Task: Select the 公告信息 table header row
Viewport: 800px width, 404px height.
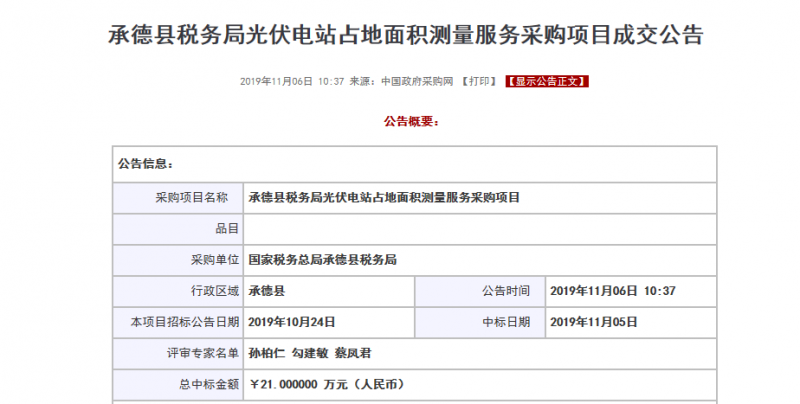Action: pos(413,164)
